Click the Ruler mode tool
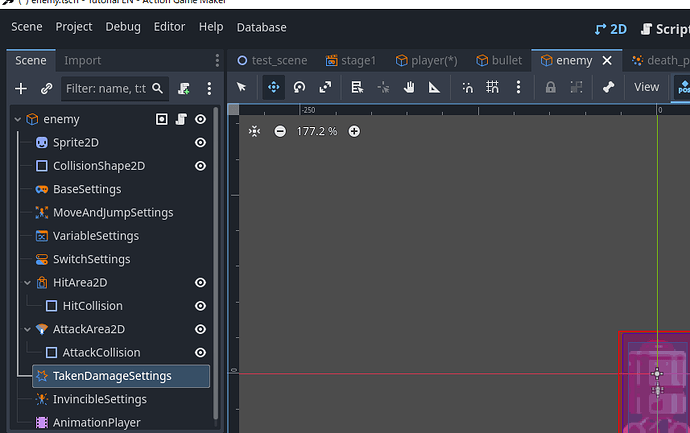Screen dimensions: 690x433 tap(434, 87)
